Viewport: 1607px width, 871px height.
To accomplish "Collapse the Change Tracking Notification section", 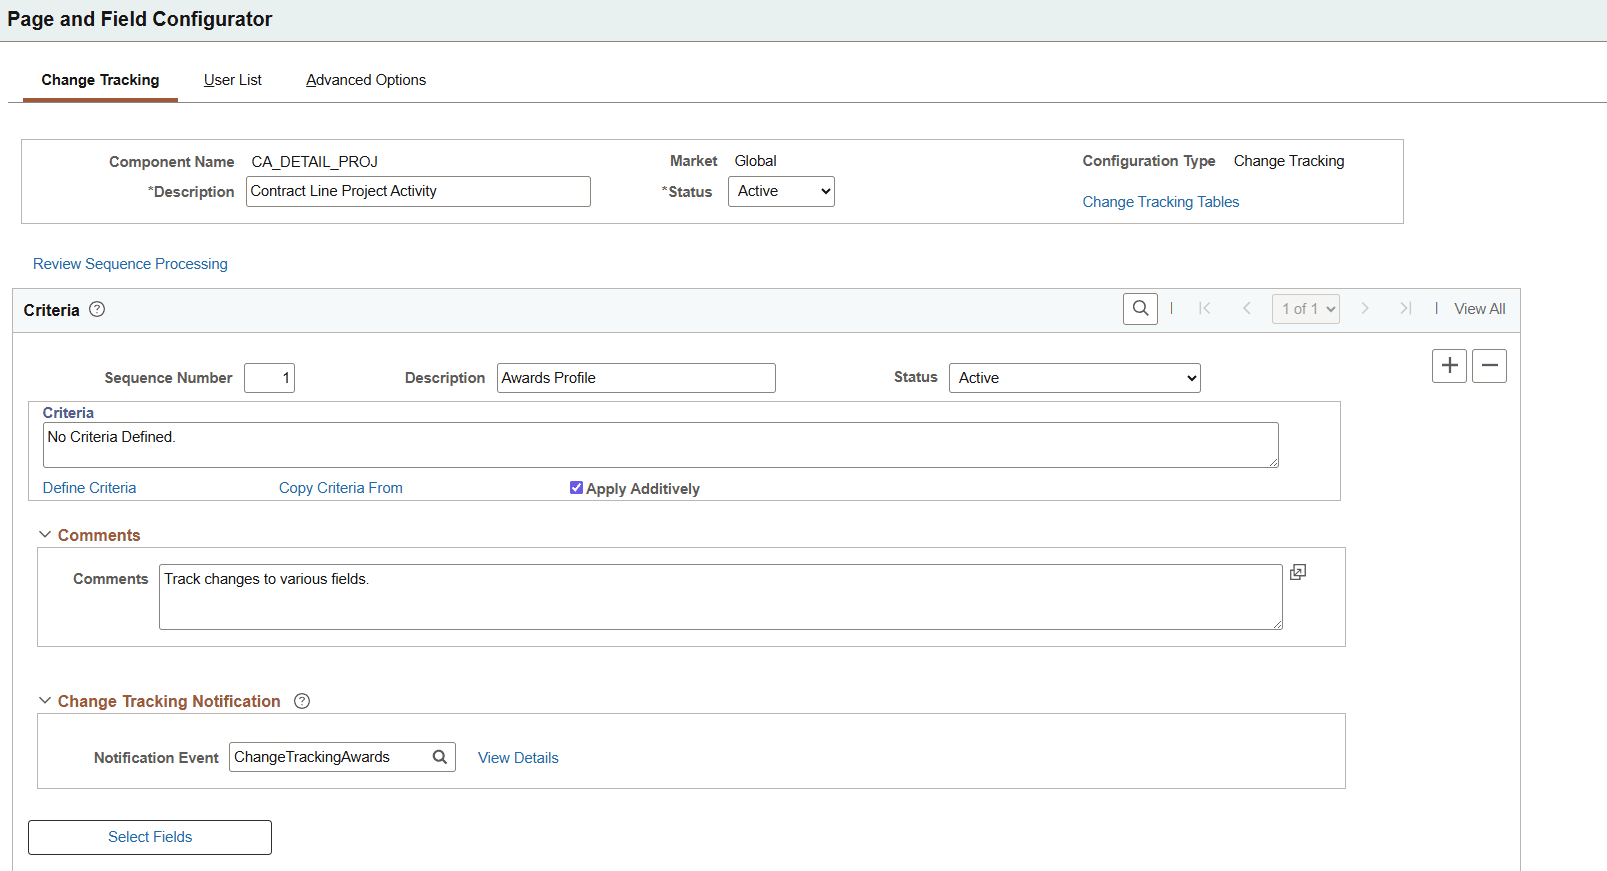I will [45, 701].
